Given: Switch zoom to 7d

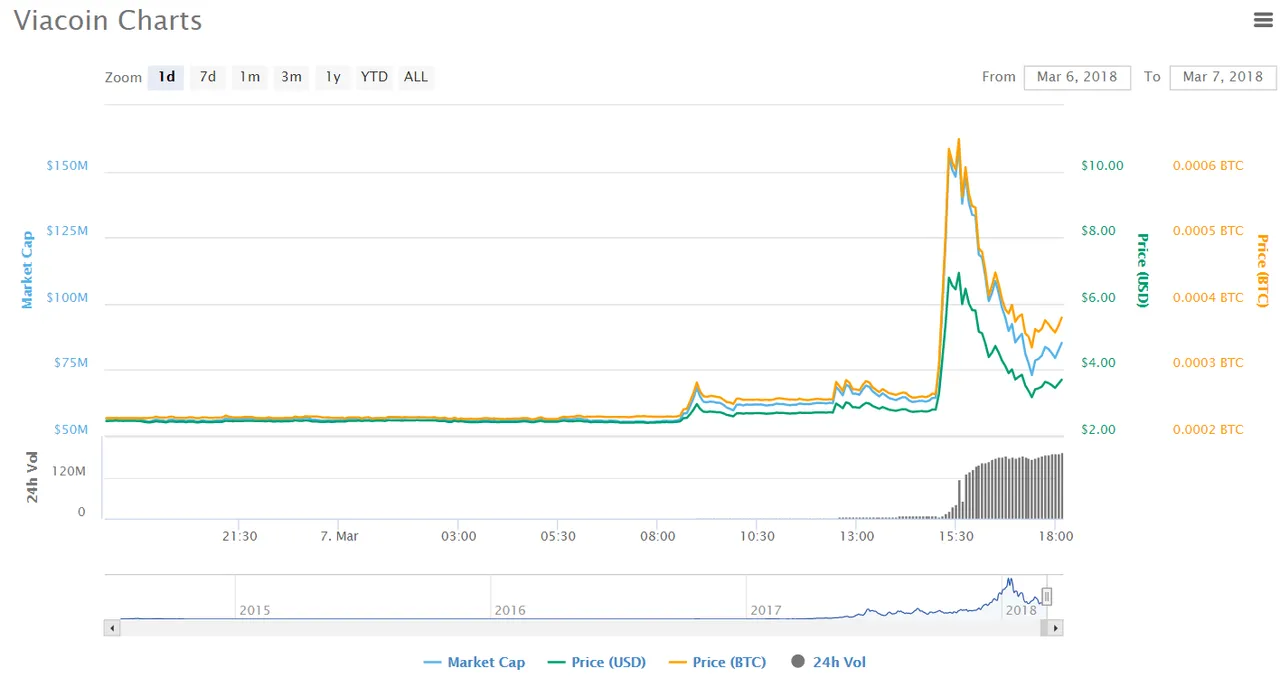Looking at the screenshot, I should click(208, 77).
